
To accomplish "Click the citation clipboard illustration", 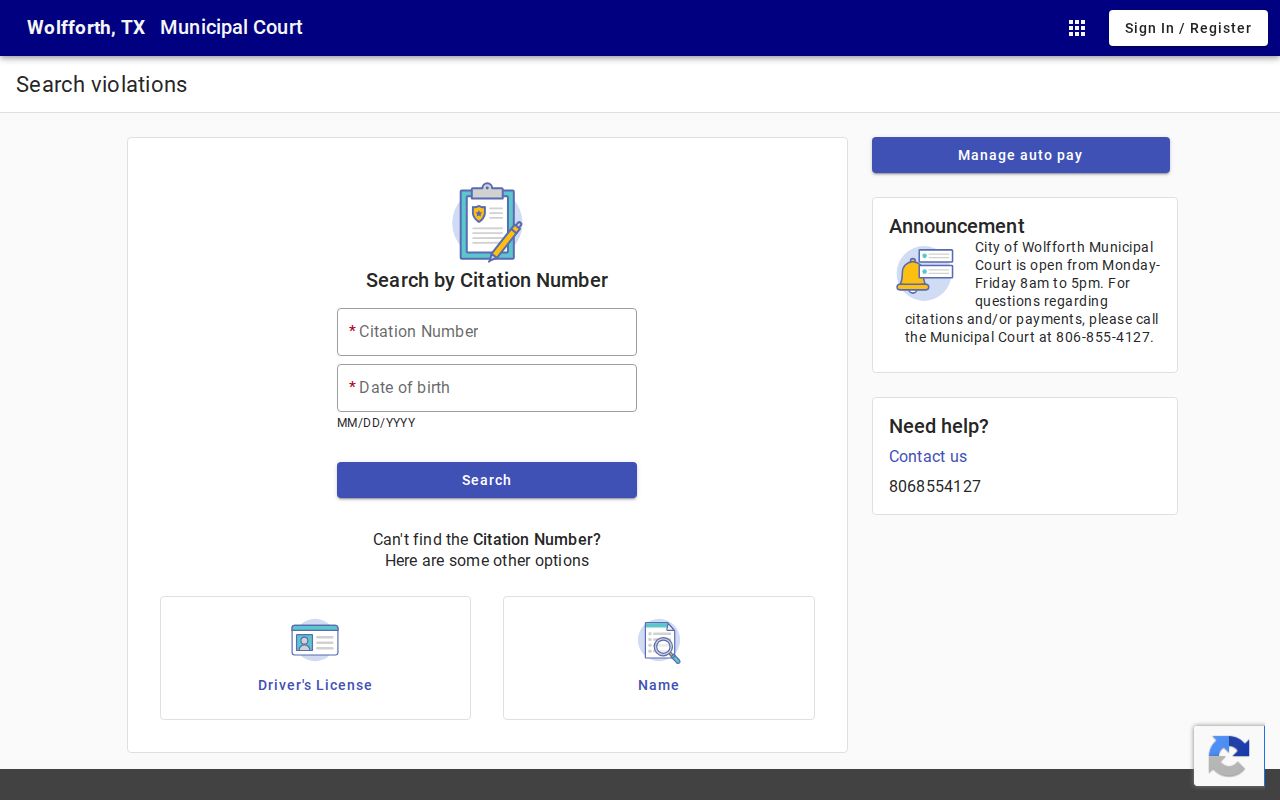I will point(487,222).
